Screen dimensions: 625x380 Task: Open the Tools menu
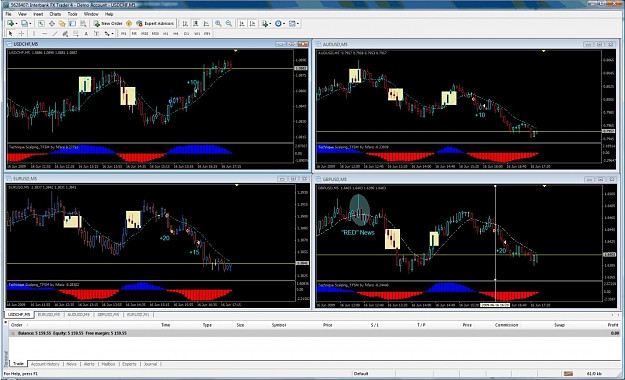[x=72, y=14]
